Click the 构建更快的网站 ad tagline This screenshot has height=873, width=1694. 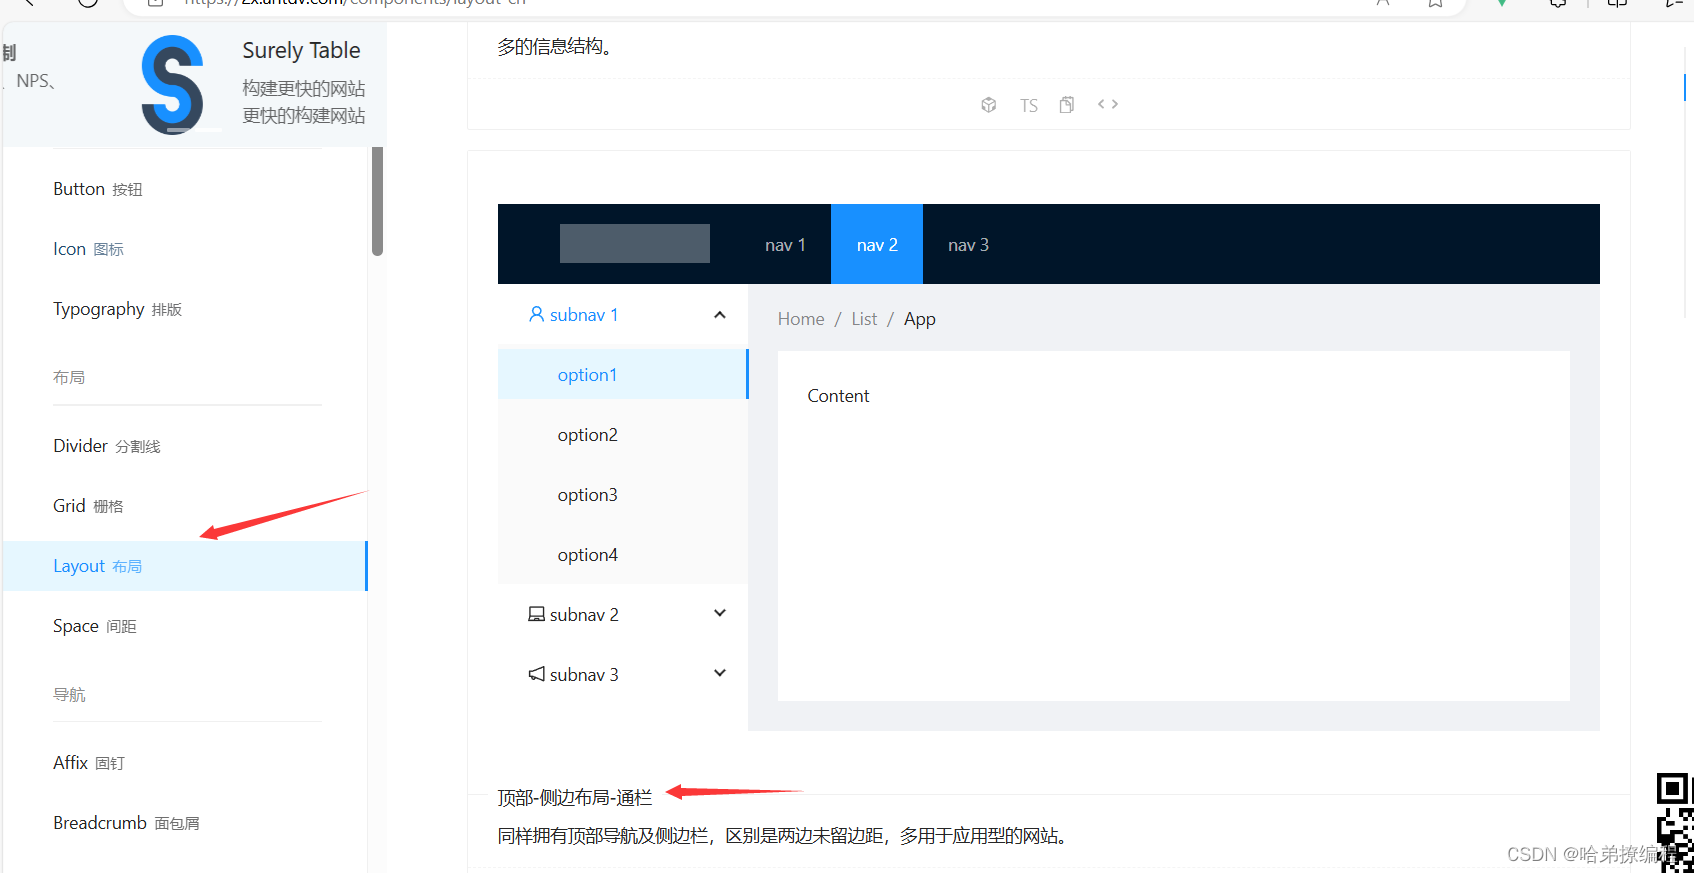coord(304,89)
